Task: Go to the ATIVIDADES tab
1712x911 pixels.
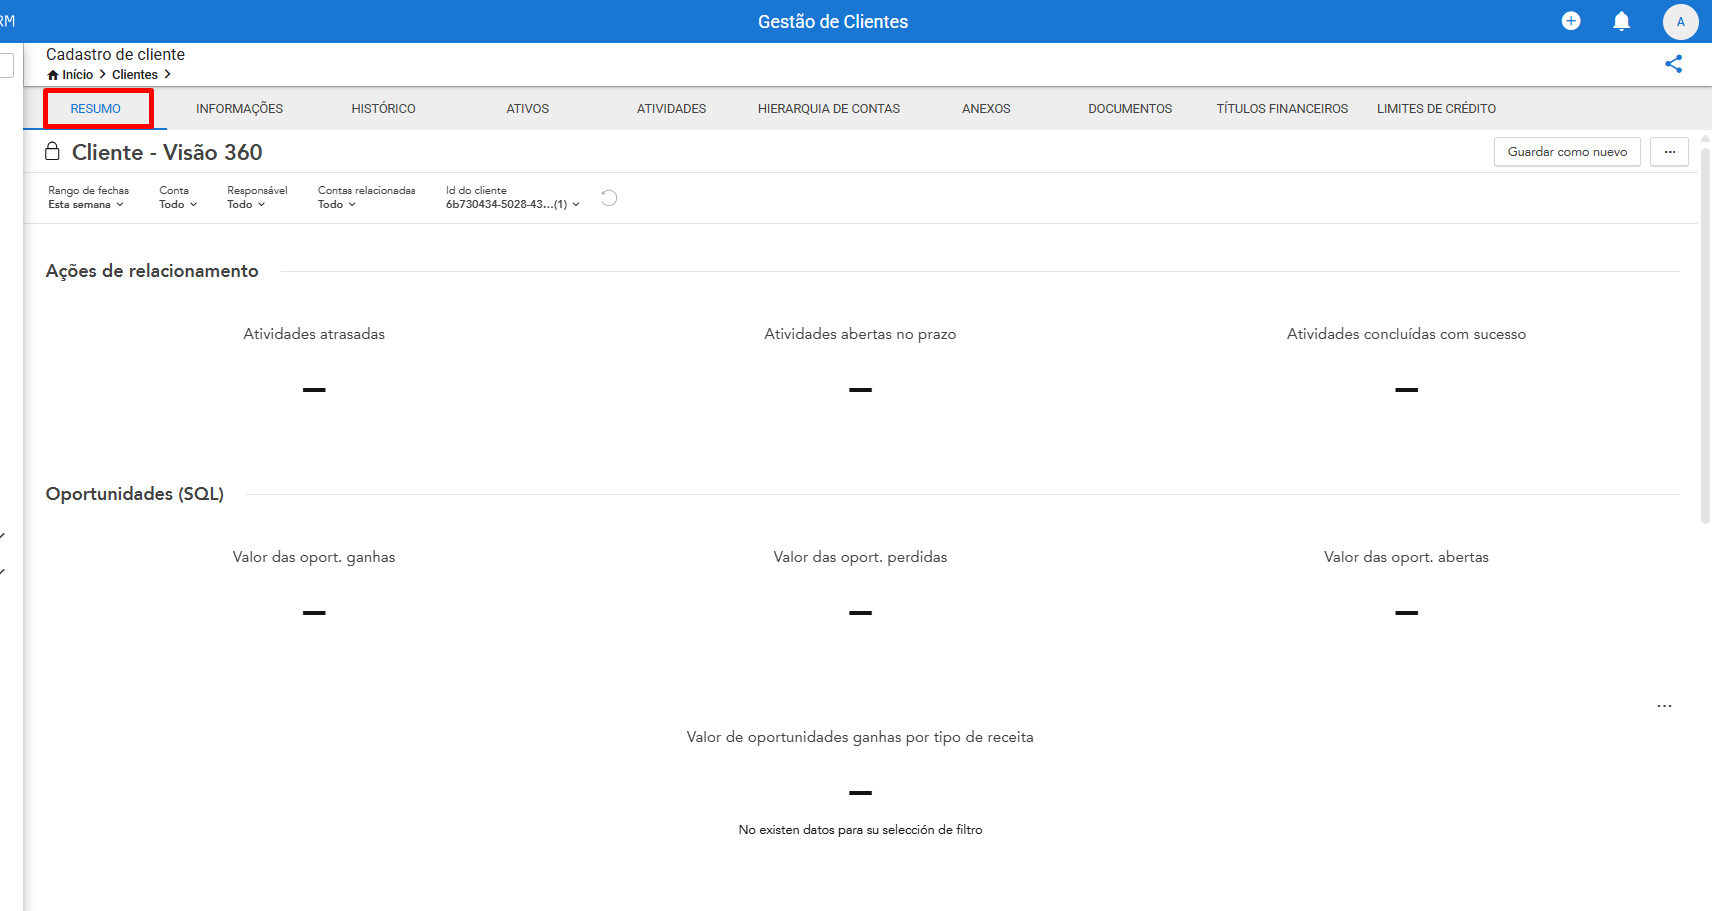Action: coord(671,108)
